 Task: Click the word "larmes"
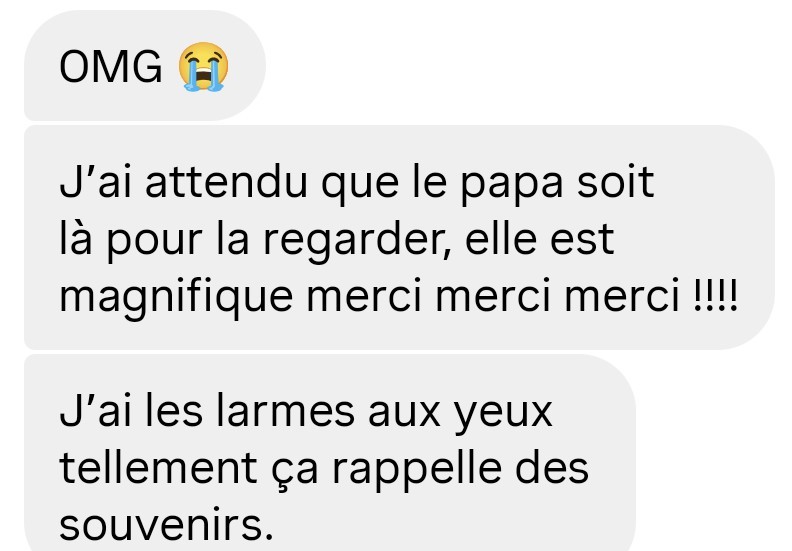coord(285,411)
